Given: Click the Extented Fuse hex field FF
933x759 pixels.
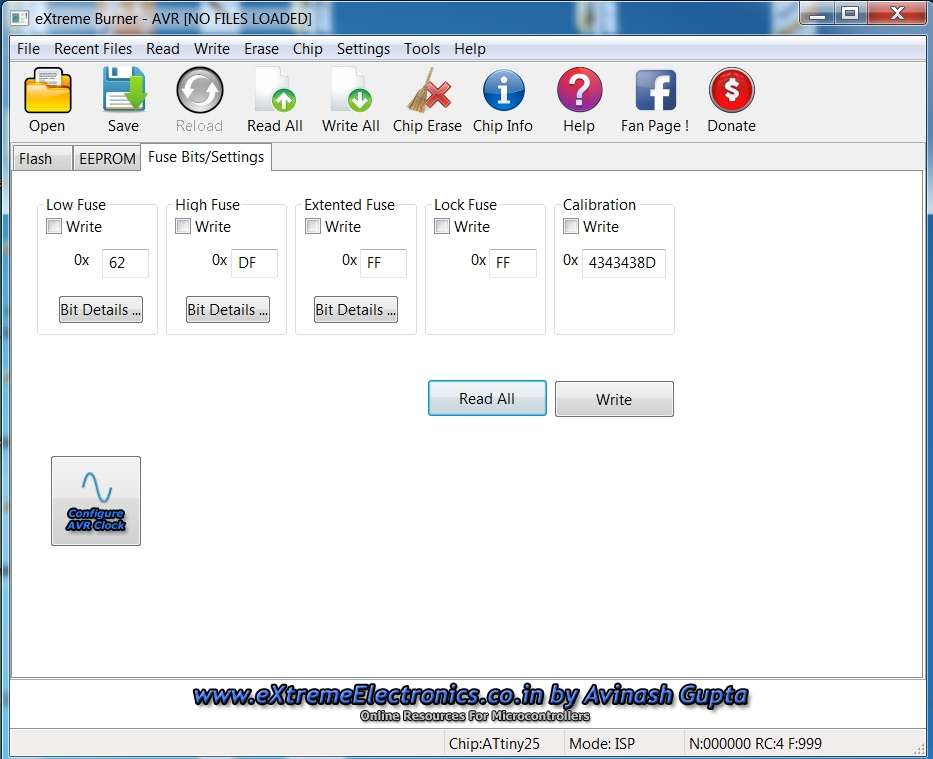Looking at the screenshot, I should (x=383, y=263).
